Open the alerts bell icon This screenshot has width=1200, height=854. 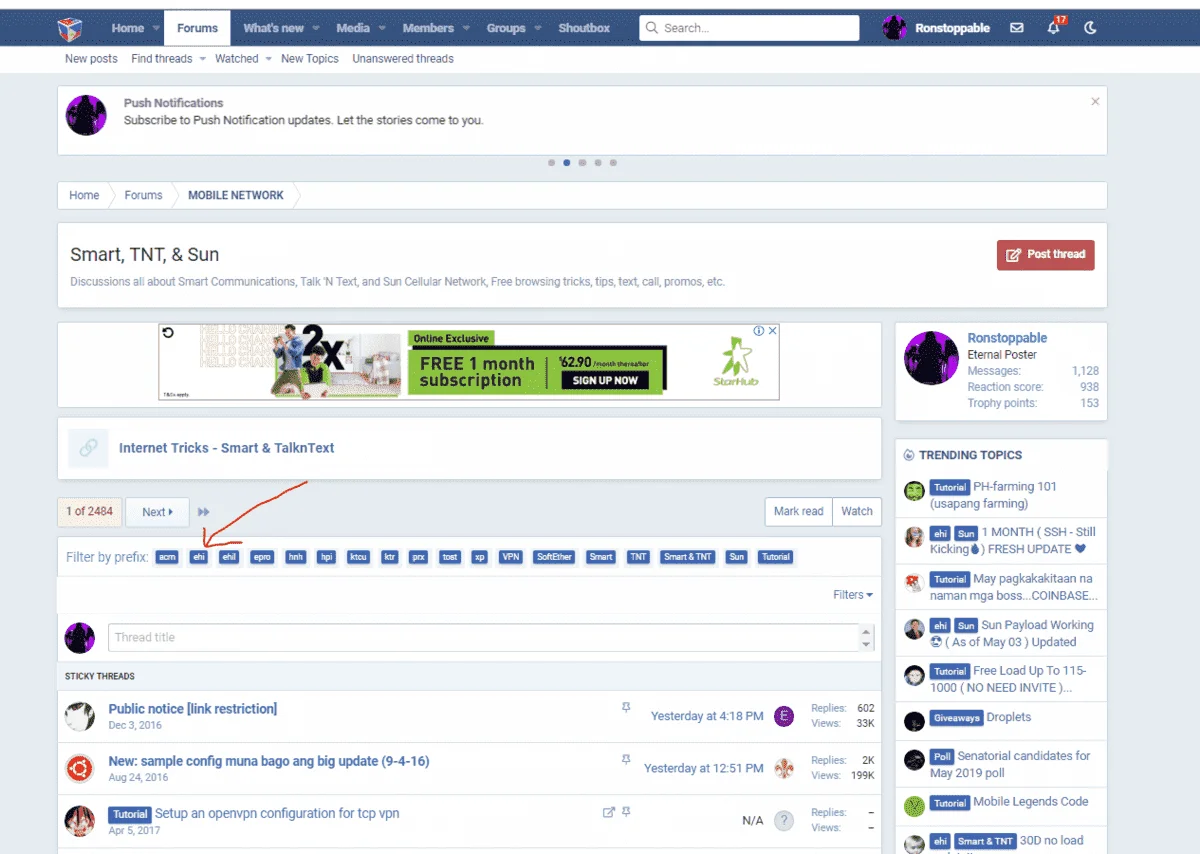click(1054, 27)
